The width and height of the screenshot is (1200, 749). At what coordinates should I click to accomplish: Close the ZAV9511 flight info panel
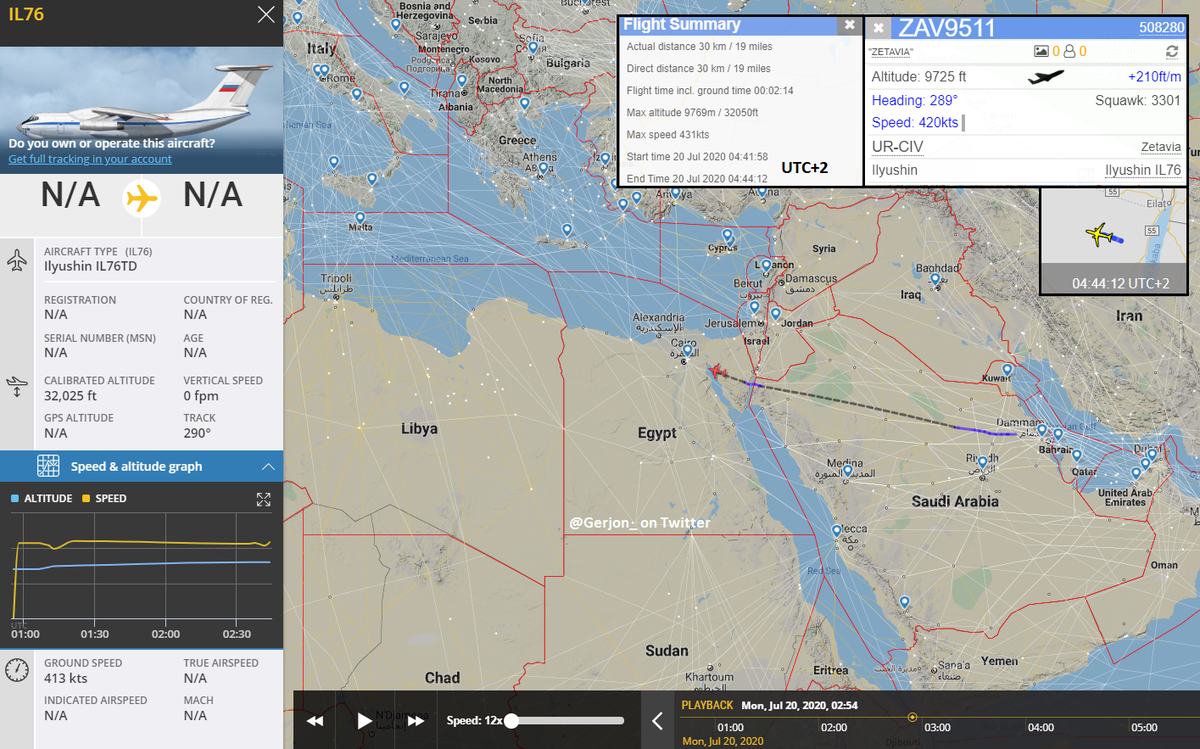coord(879,28)
